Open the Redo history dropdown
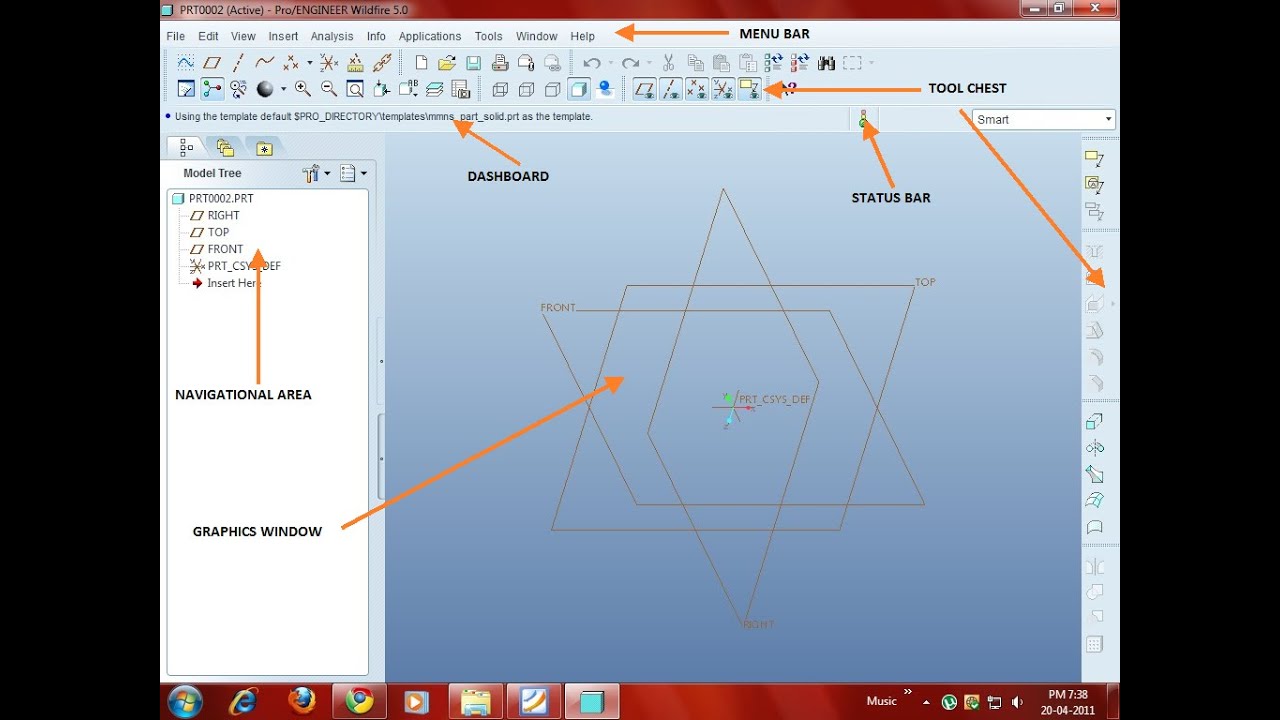This screenshot has height=720, width=1280. pyautogui.click(x=648, y=63)
